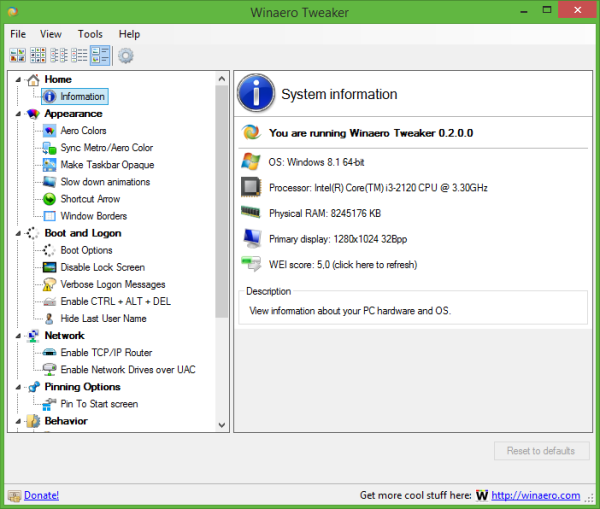Click the donate icon beside Donate! link
Image resolution: width=600 pixels, height=509 pixels.
coord(15,496)
